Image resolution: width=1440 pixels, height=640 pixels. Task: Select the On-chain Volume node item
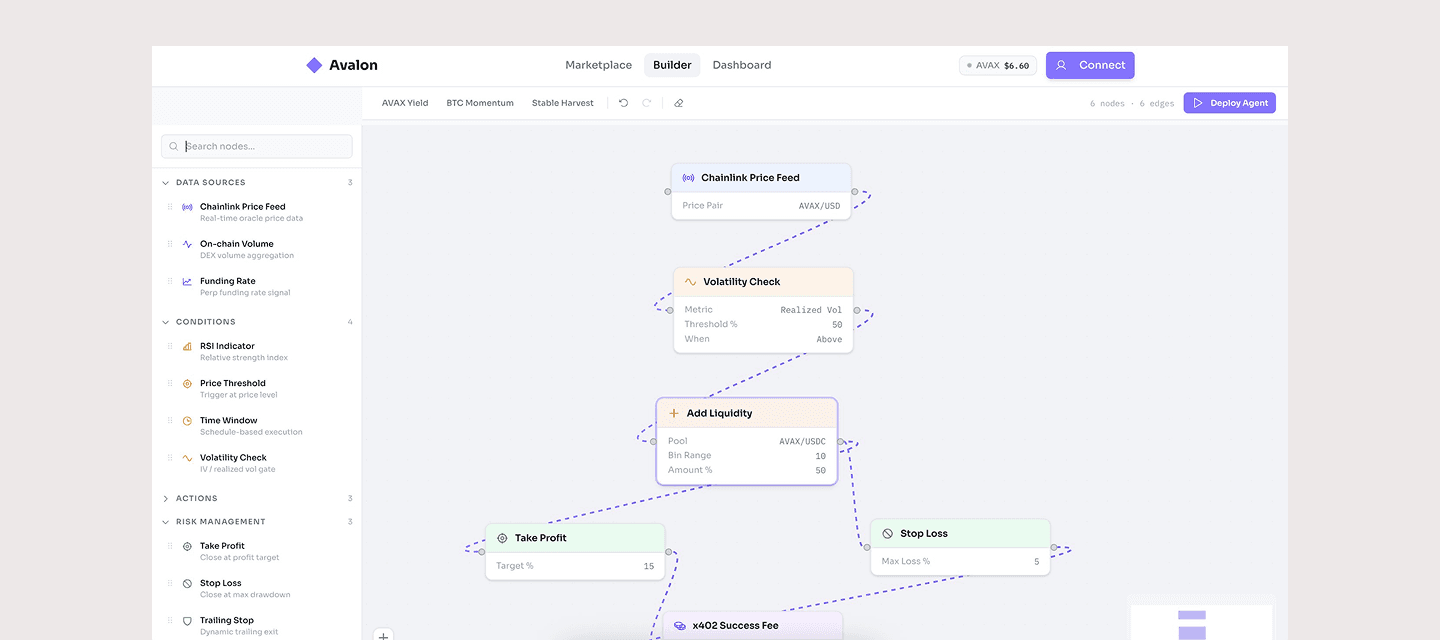coord(257,249)
